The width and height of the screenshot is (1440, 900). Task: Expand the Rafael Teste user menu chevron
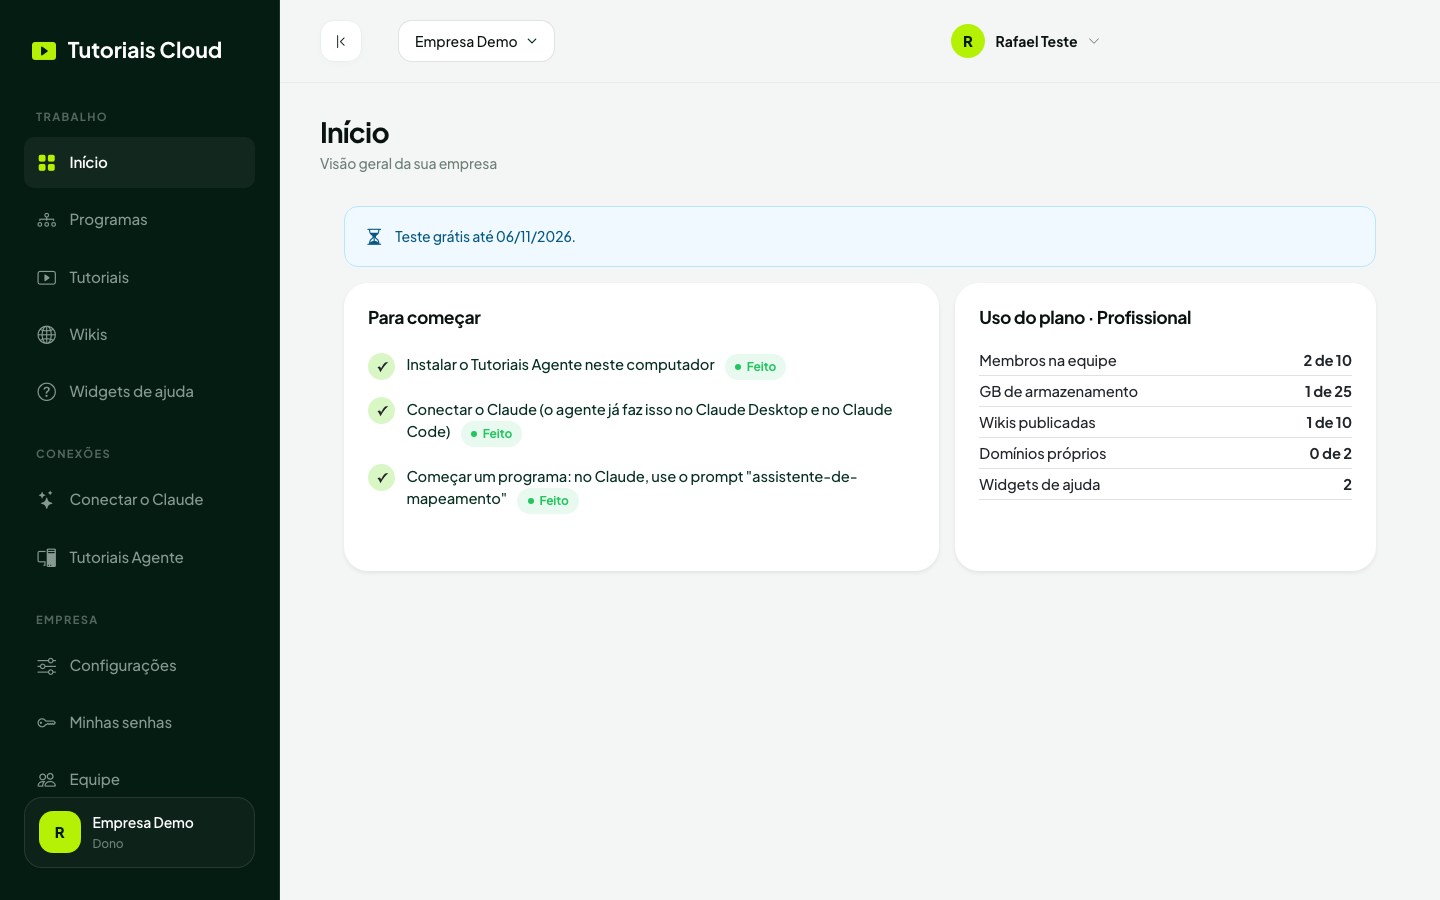coord(1094,41)
